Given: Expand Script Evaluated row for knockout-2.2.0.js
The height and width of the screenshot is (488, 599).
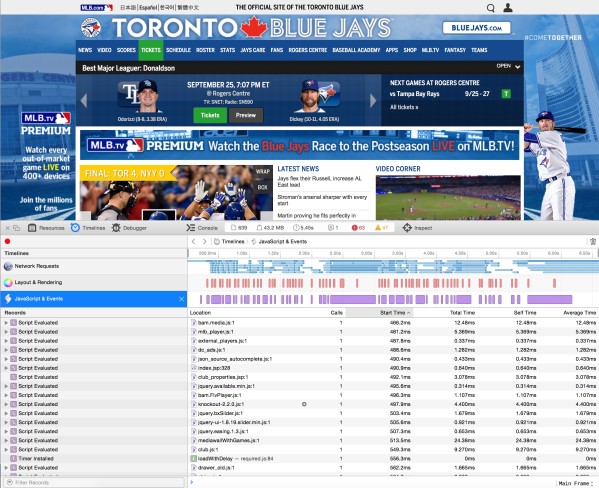Looking at the screenshot, I should [6, 404].
